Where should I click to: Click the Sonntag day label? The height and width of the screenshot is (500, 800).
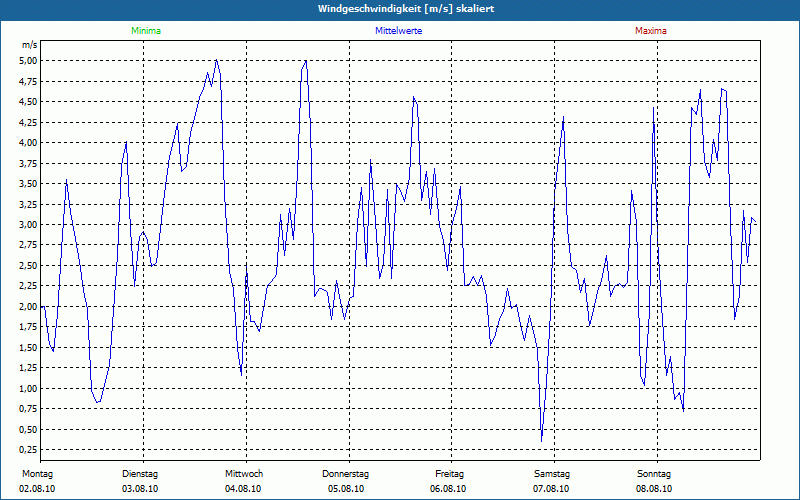click(654, 474)
